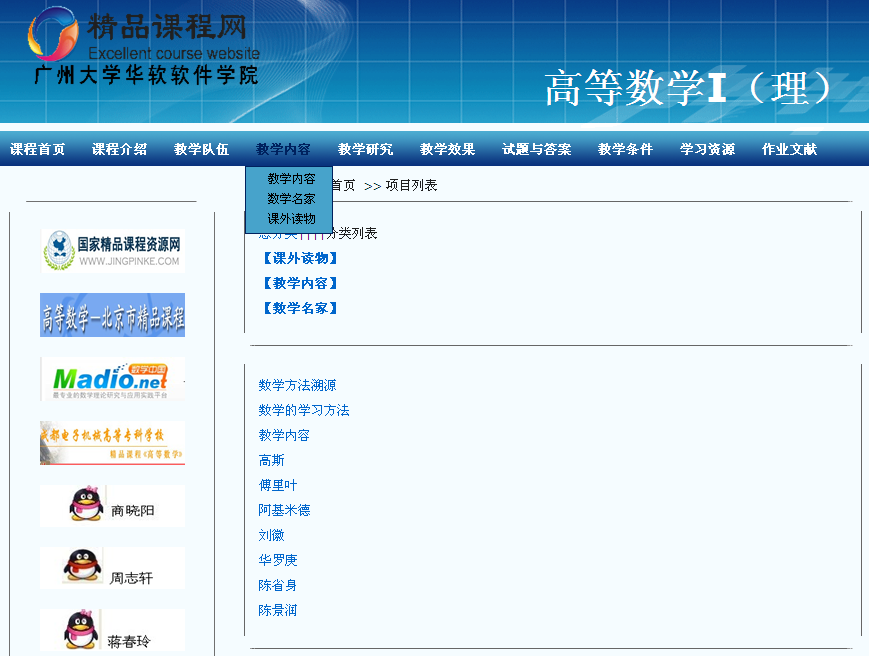Click the QQ penguin icon for 商晓阳

click(x=87, y=505)
